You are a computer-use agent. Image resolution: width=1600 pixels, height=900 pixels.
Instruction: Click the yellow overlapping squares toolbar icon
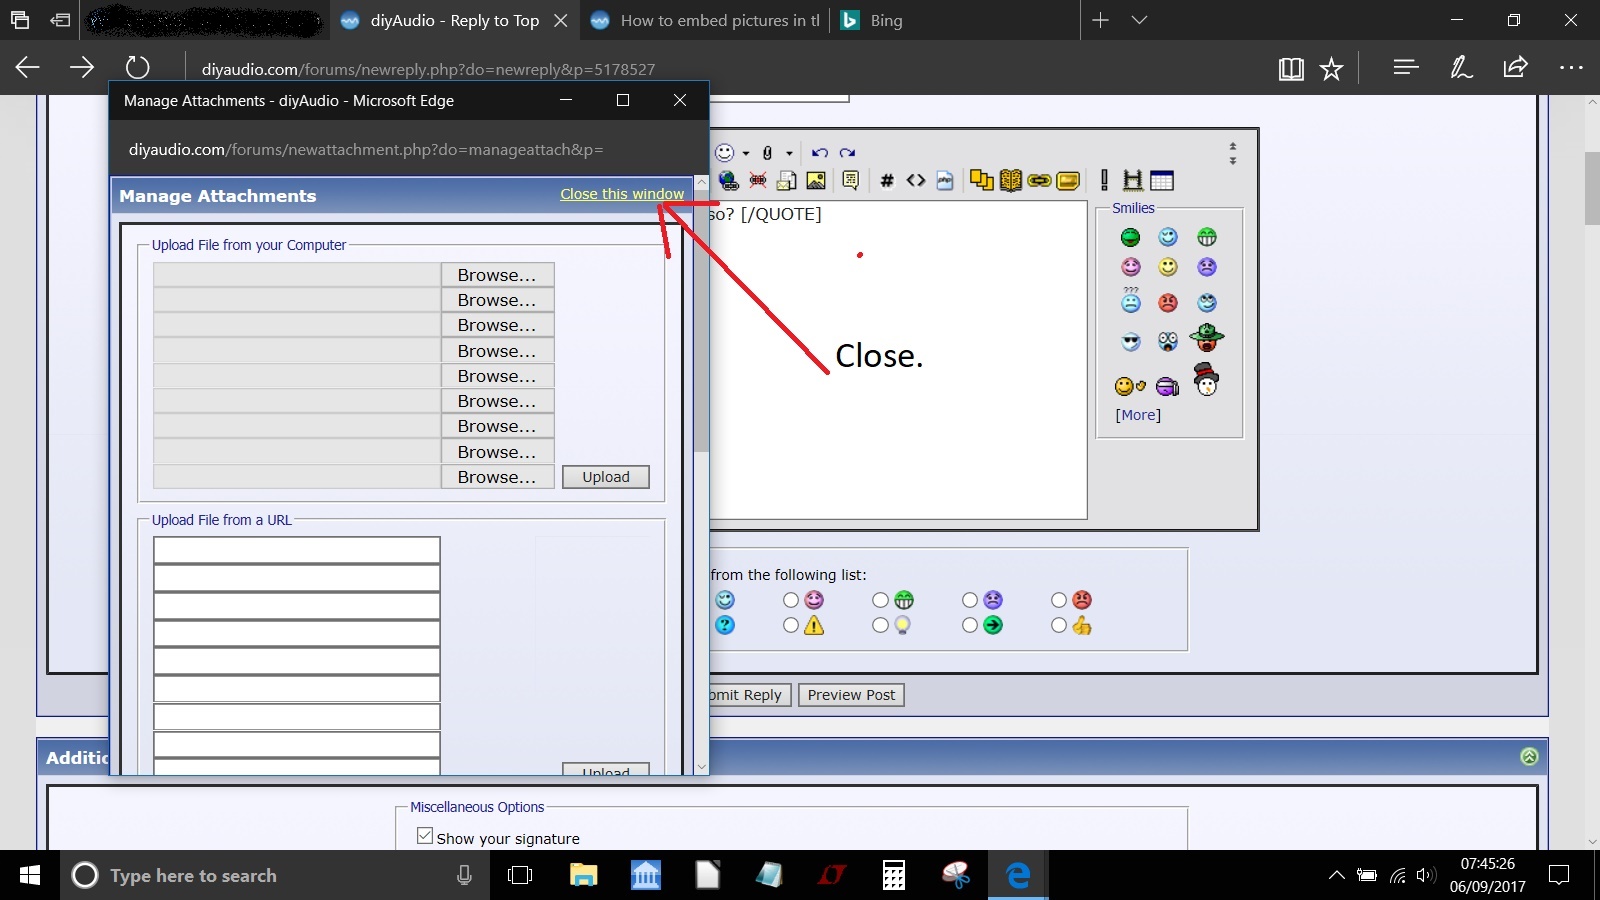click(982, 180)
